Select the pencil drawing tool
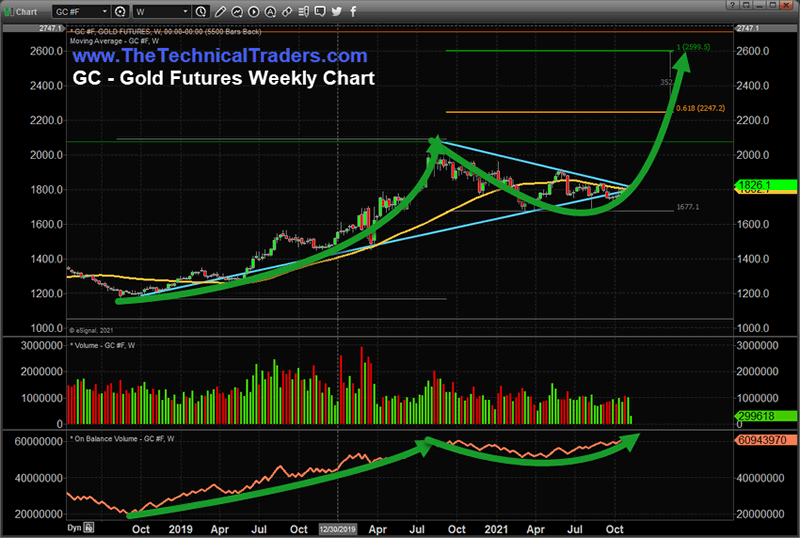This screenshot has height=538, width=800. (x=220, y=11)
